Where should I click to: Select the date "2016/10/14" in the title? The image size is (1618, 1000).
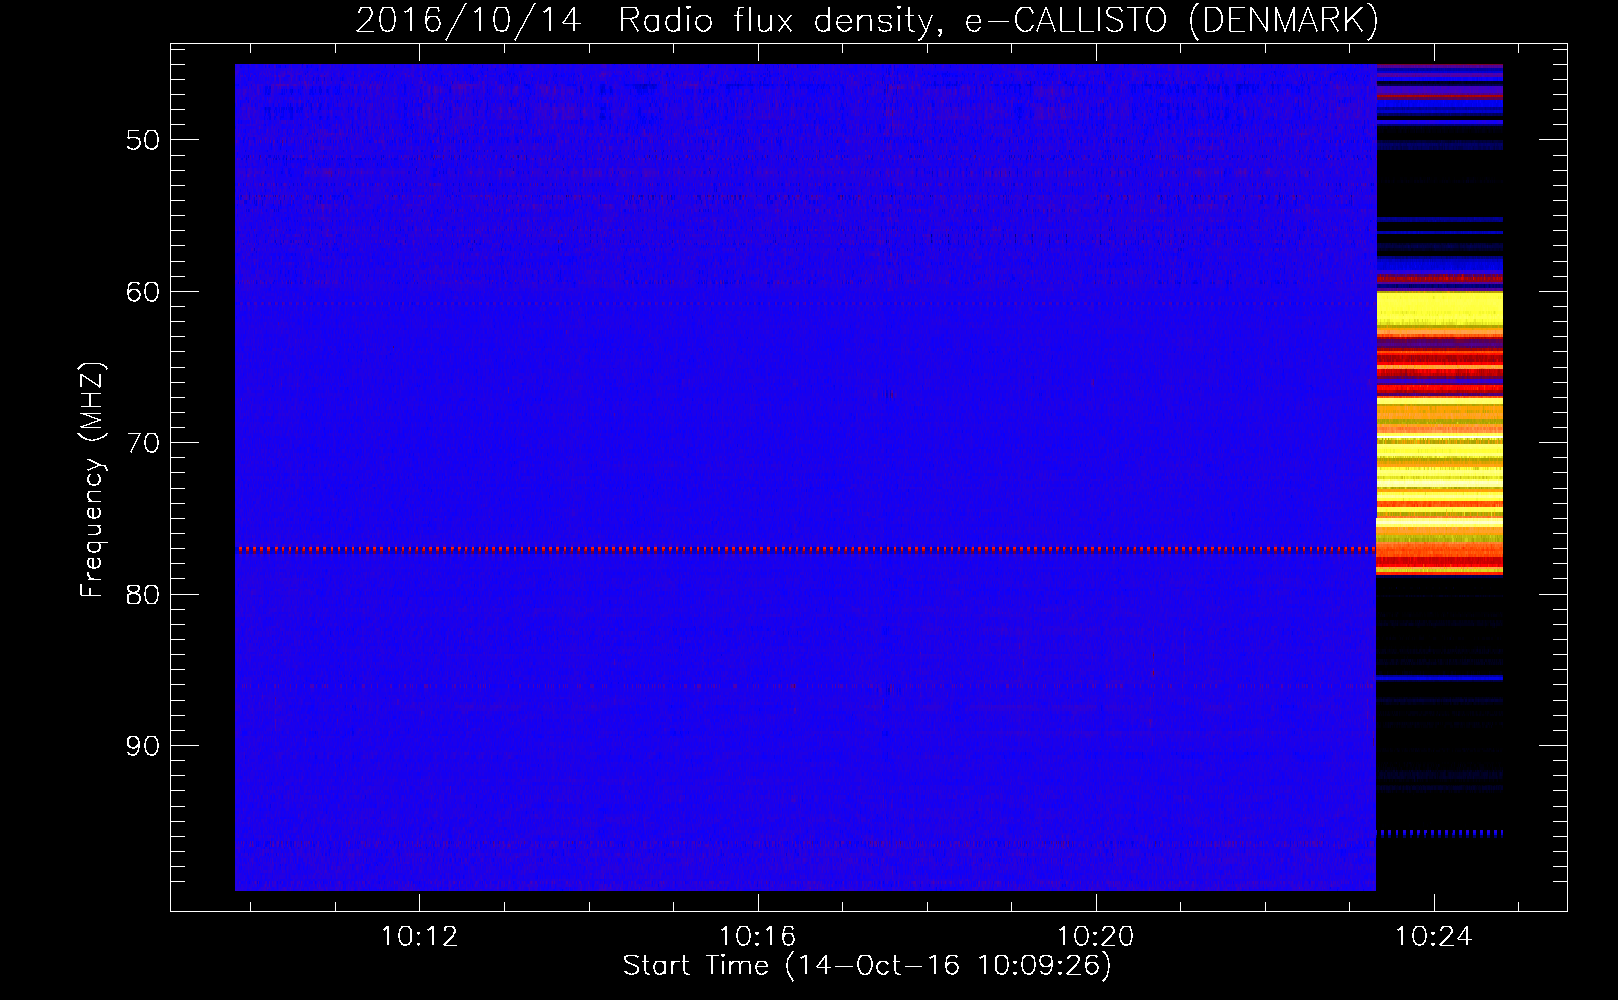click(468, 20)
